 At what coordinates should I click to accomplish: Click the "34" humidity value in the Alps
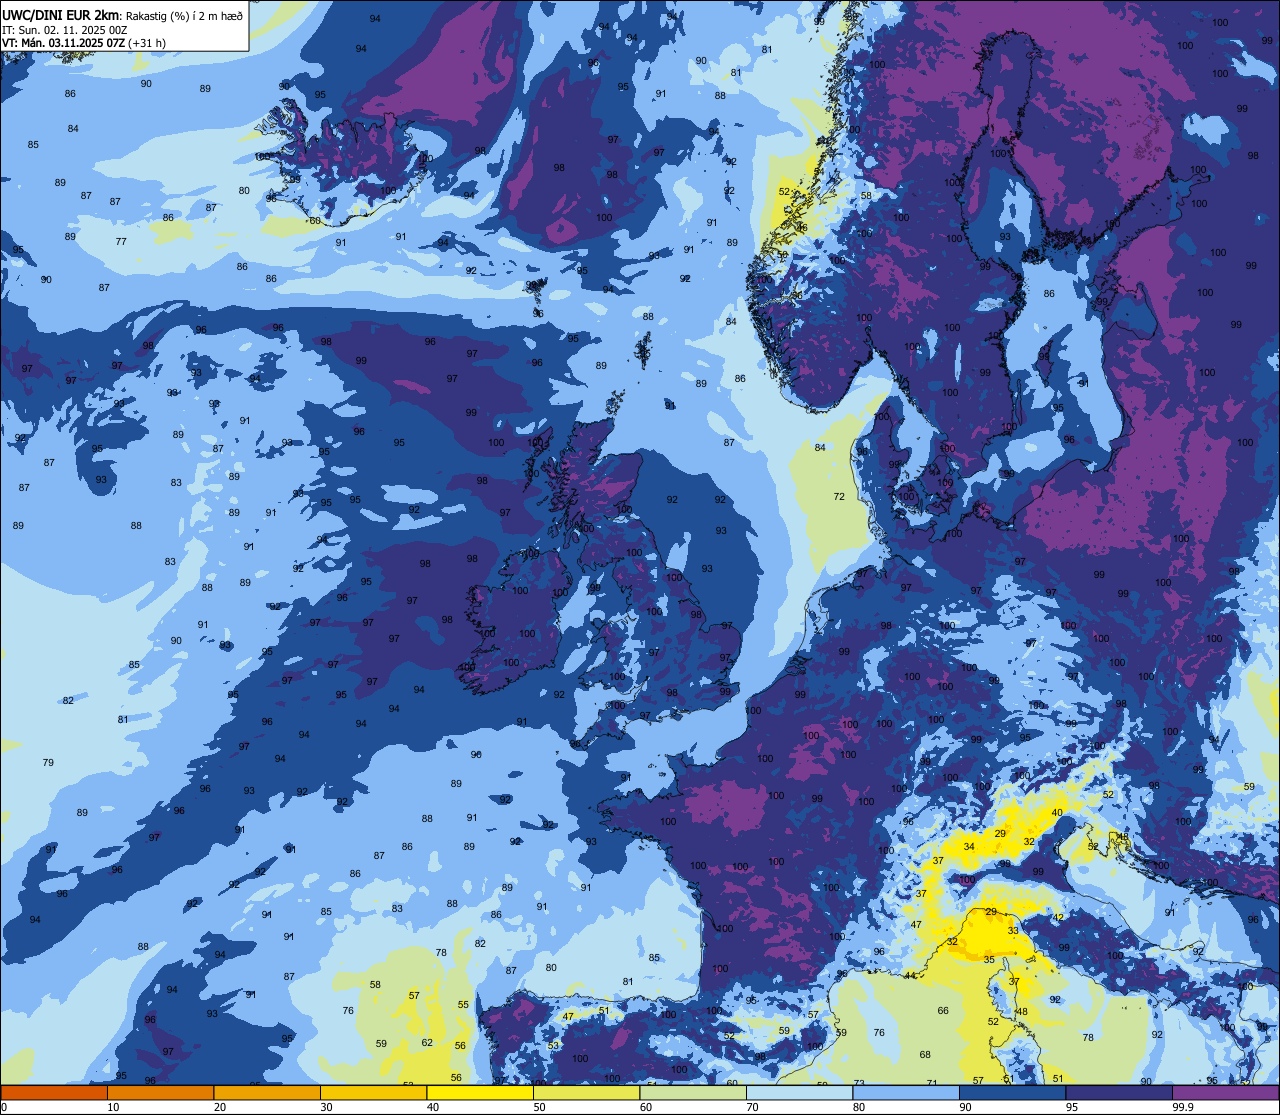pos(968,846)
